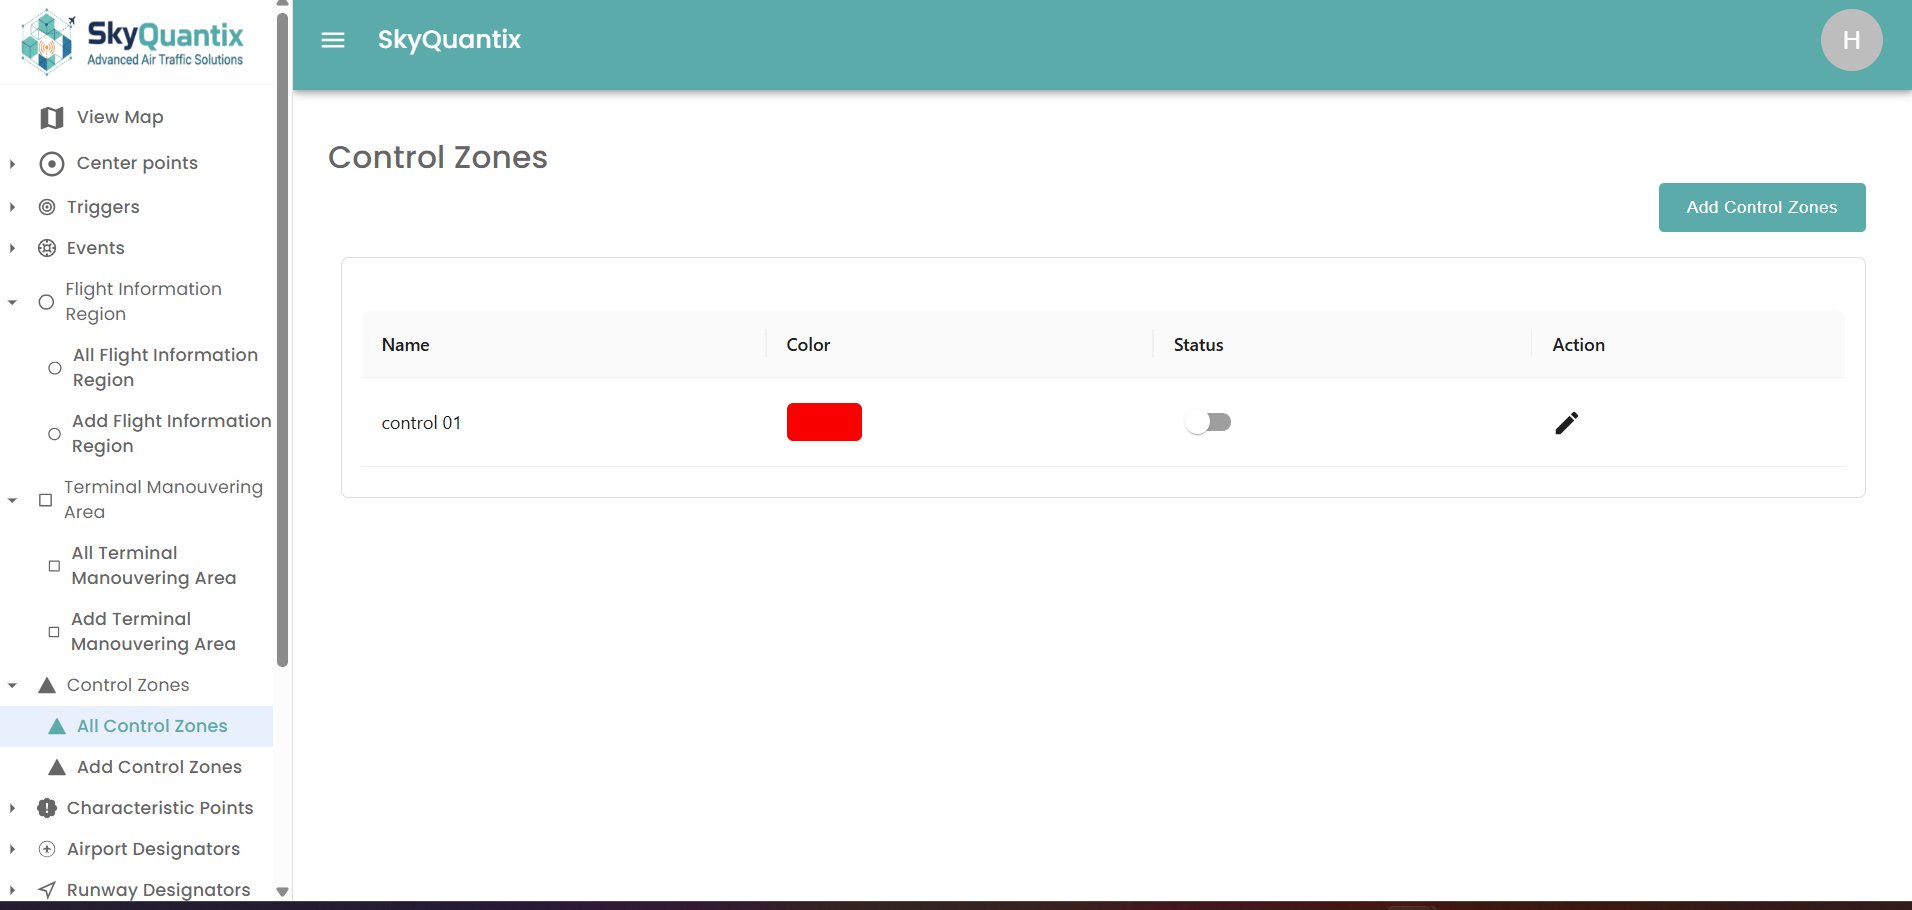Click the Characteristic Points badge icon

click(47, 808)
